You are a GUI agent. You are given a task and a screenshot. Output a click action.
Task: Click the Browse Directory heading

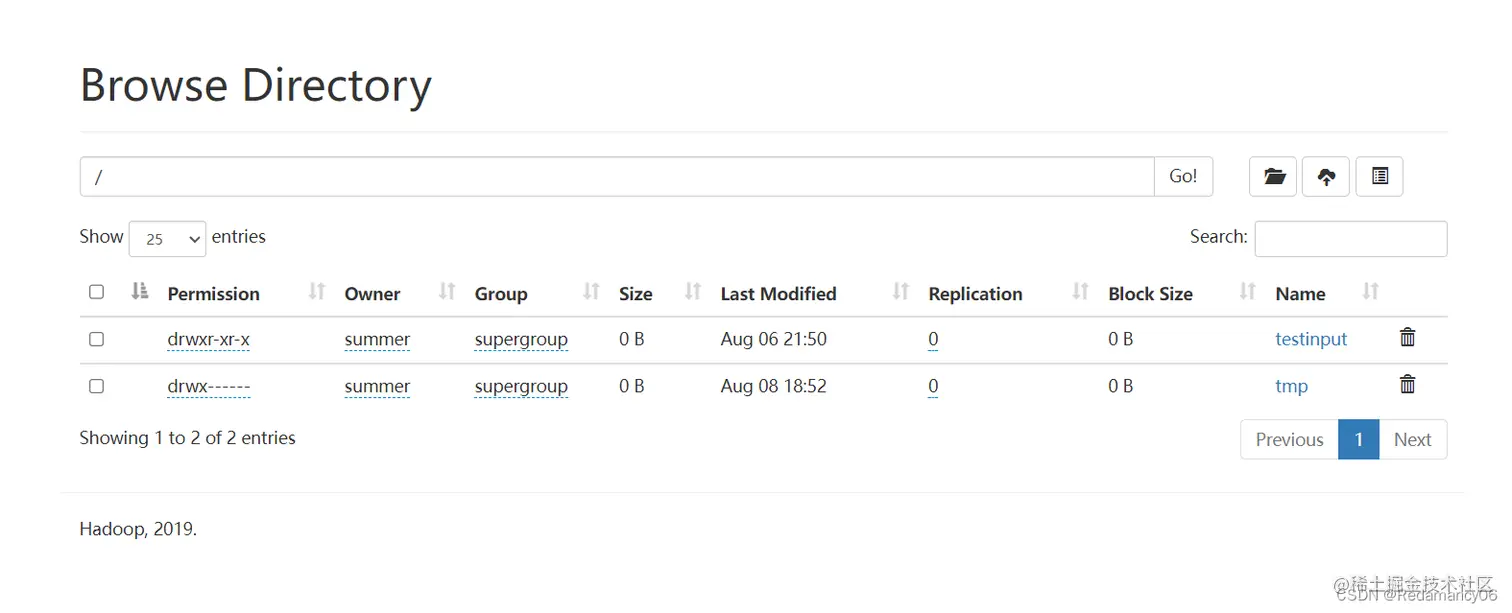coord(255,86)
